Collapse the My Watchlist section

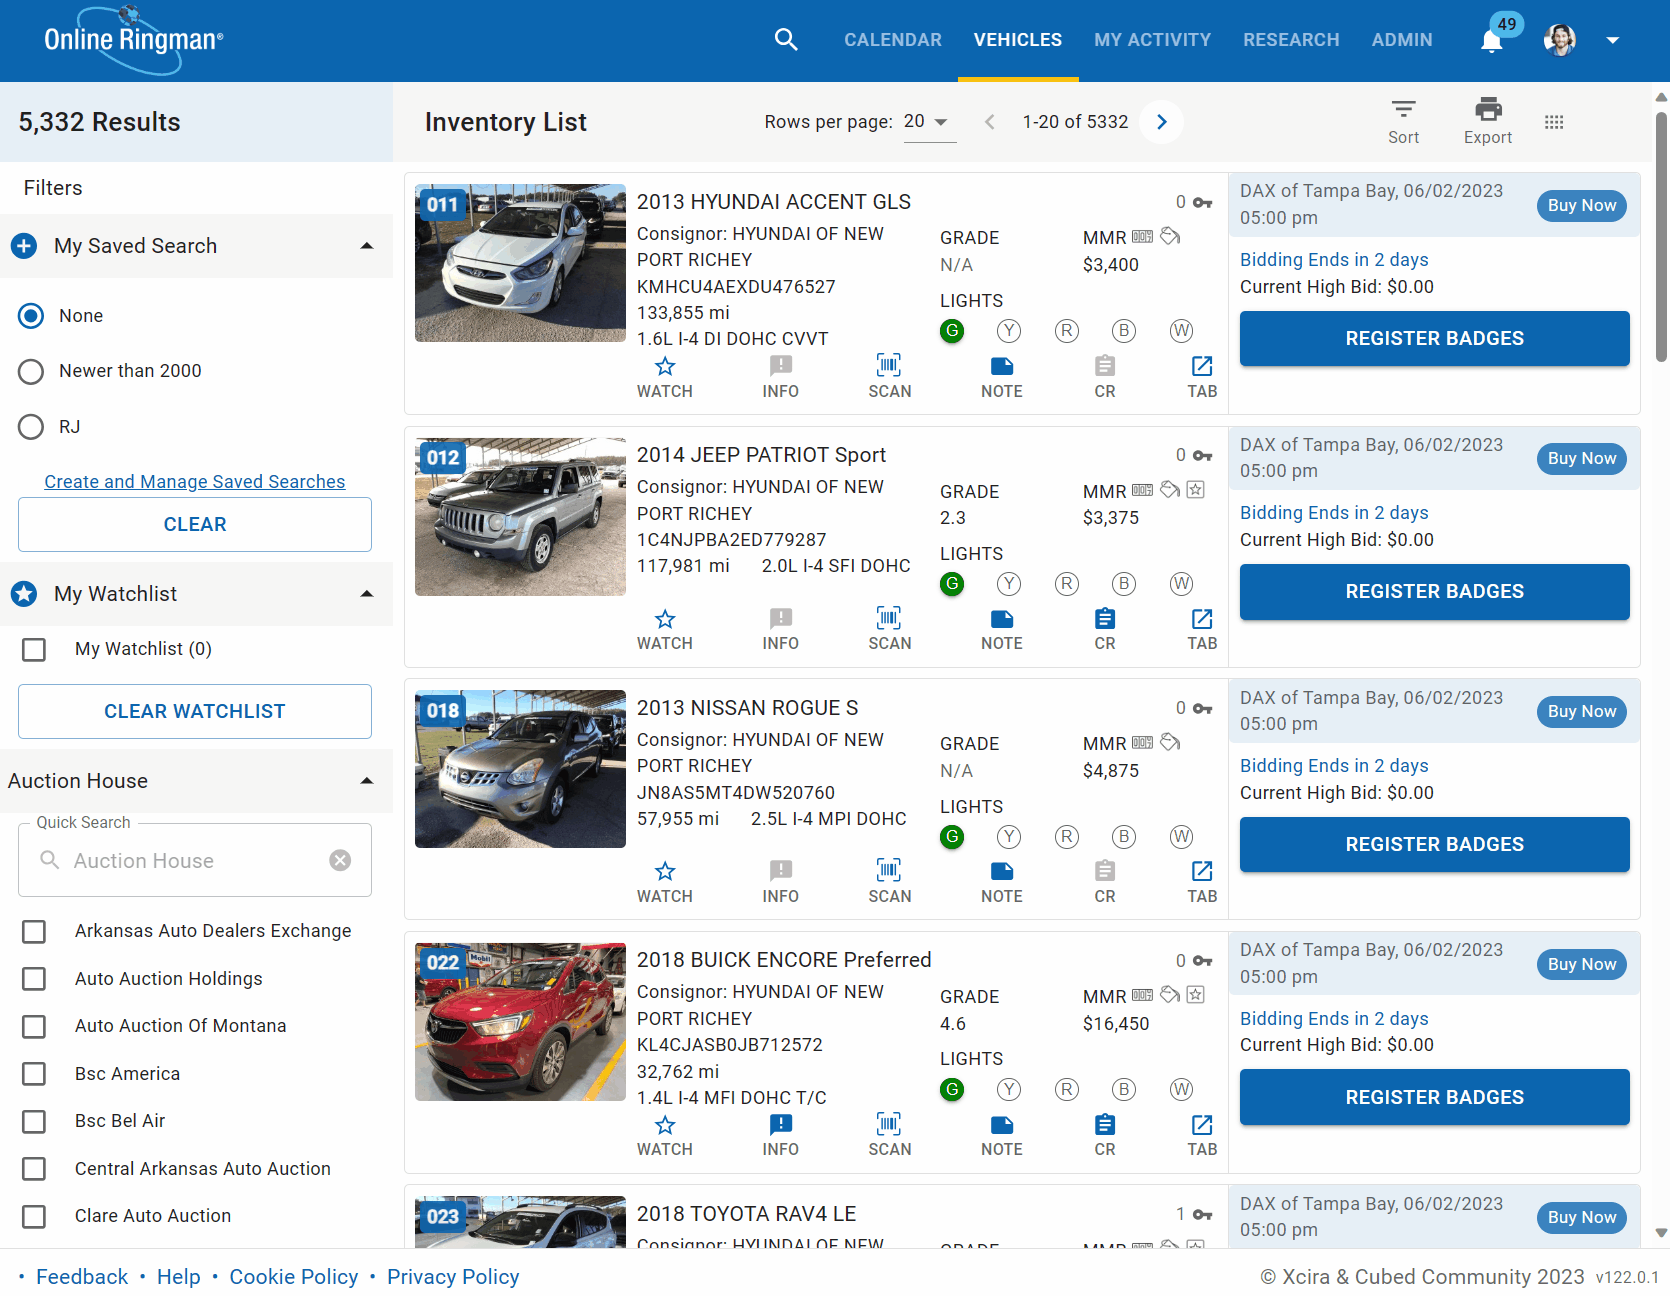pyautogui.click(x=367, y=594)
